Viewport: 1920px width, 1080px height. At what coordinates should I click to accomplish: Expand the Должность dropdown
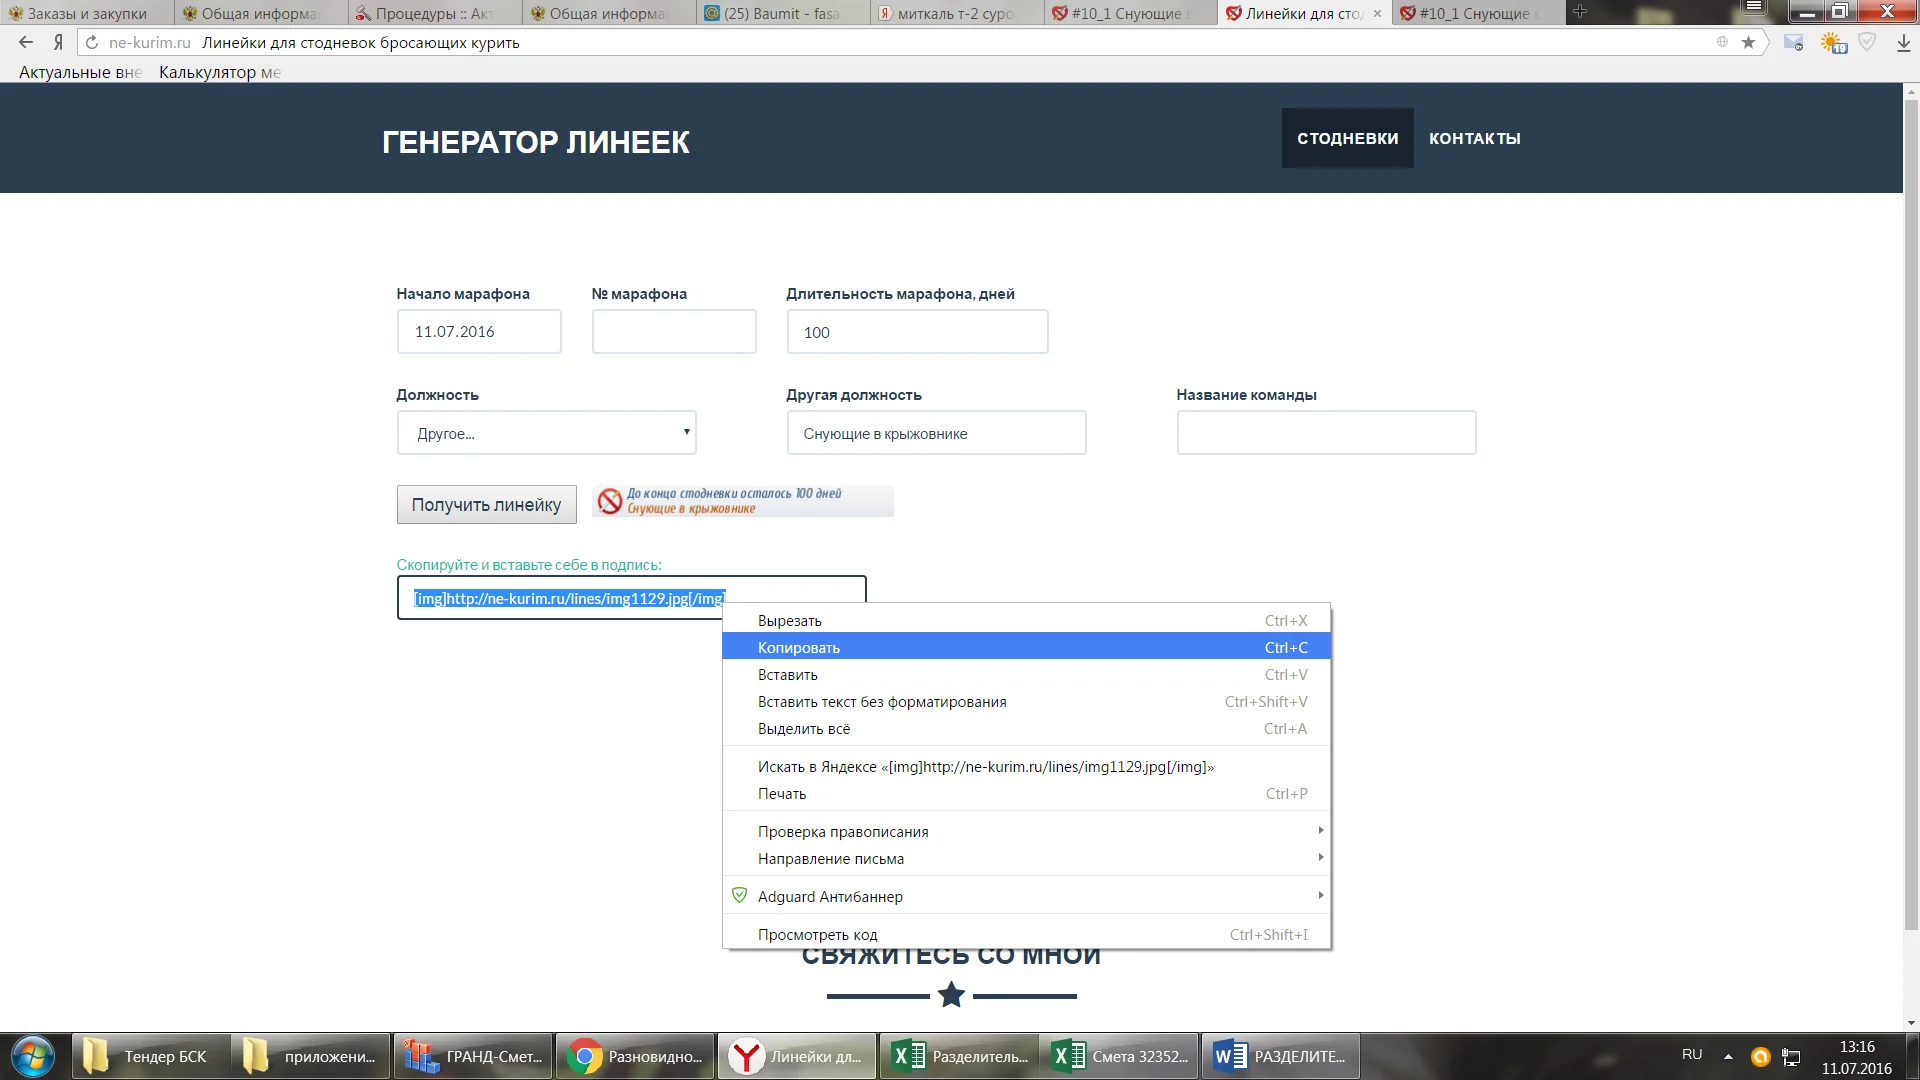pyautogui.click(x=546, y=433)
